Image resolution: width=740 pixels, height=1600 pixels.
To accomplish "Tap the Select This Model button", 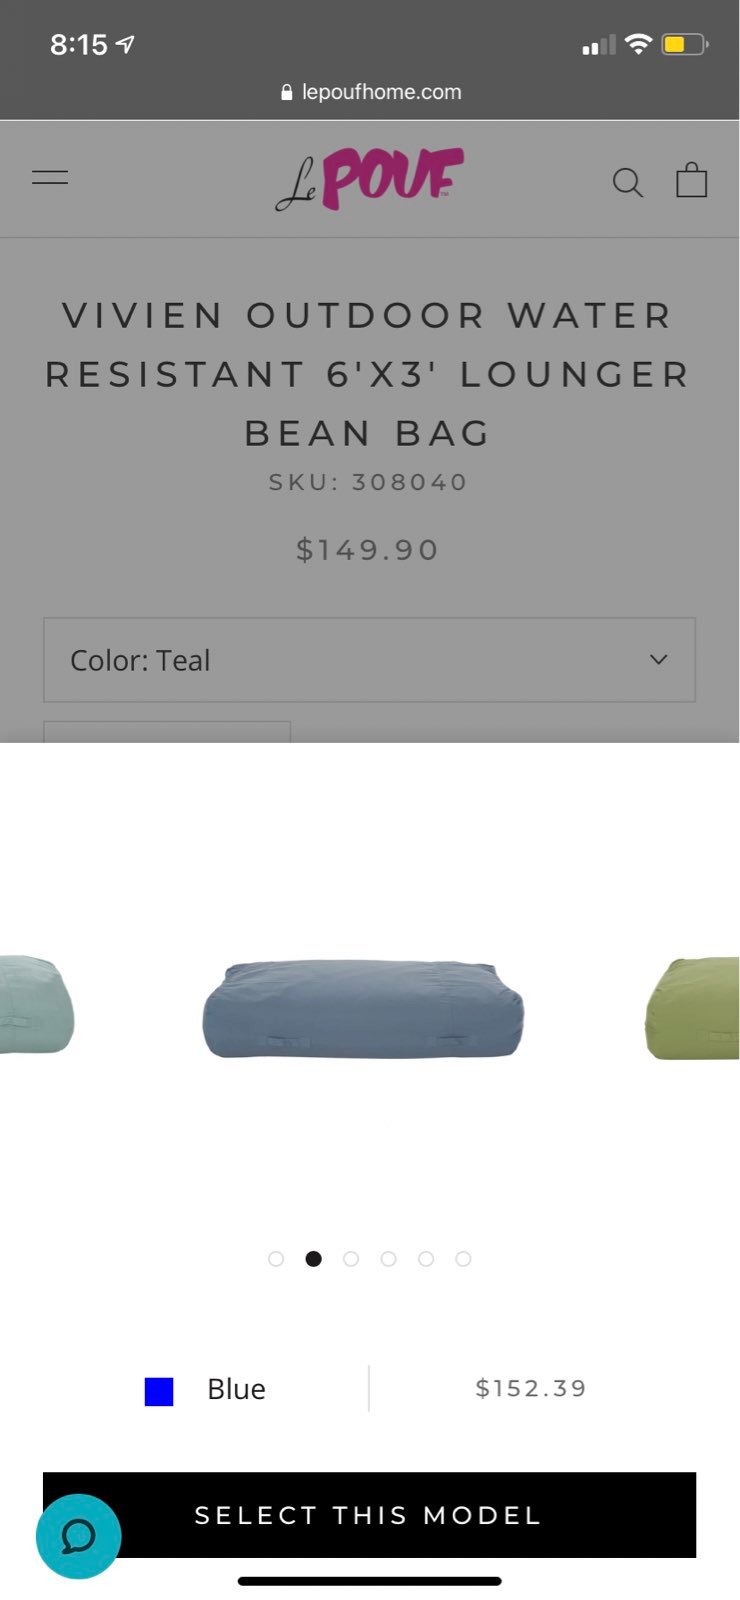I will (369, 1515).
